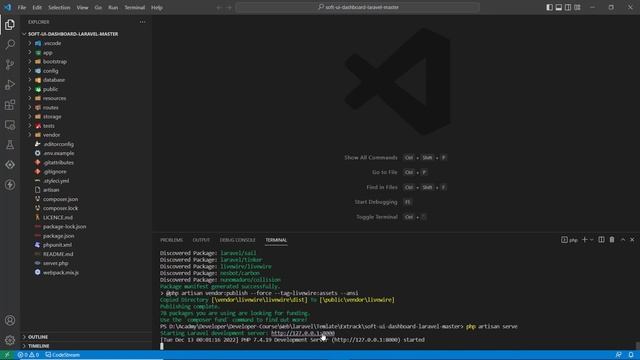Toggle secondary sidebar layout icon
The width and height of the screenshot is (640, 360).
click(568, 7)
